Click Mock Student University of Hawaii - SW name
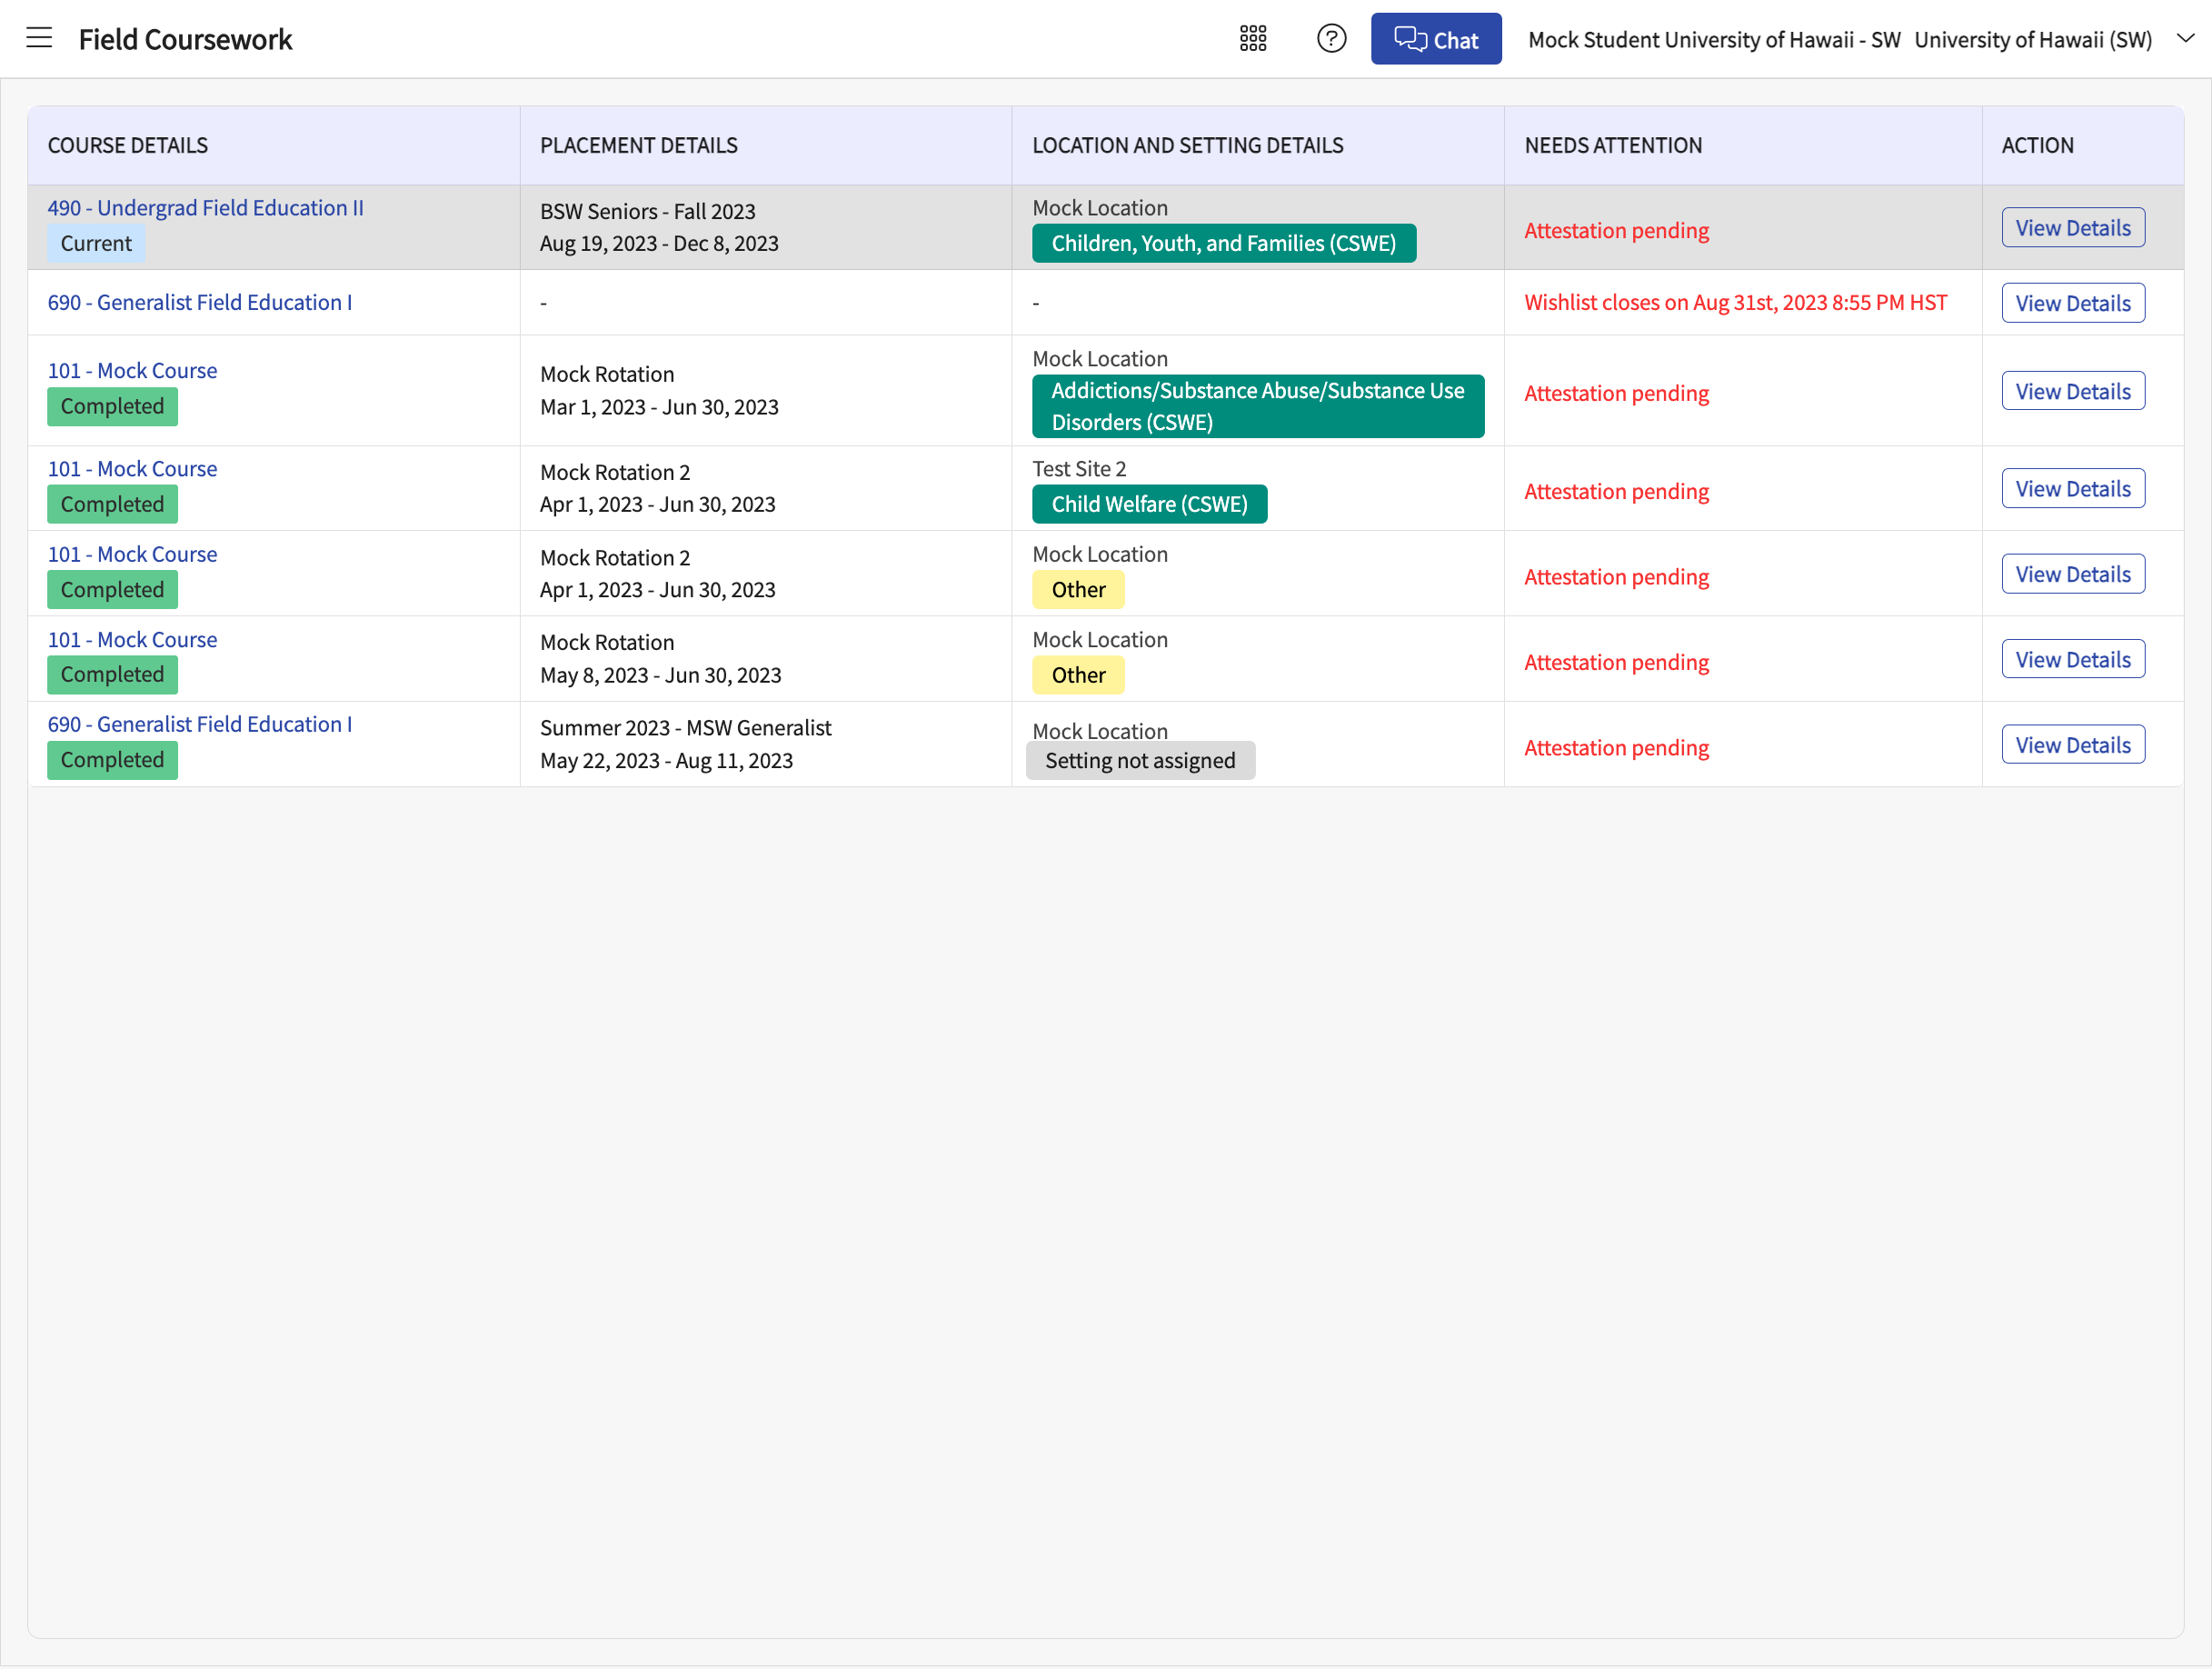 click(1714, 39)
